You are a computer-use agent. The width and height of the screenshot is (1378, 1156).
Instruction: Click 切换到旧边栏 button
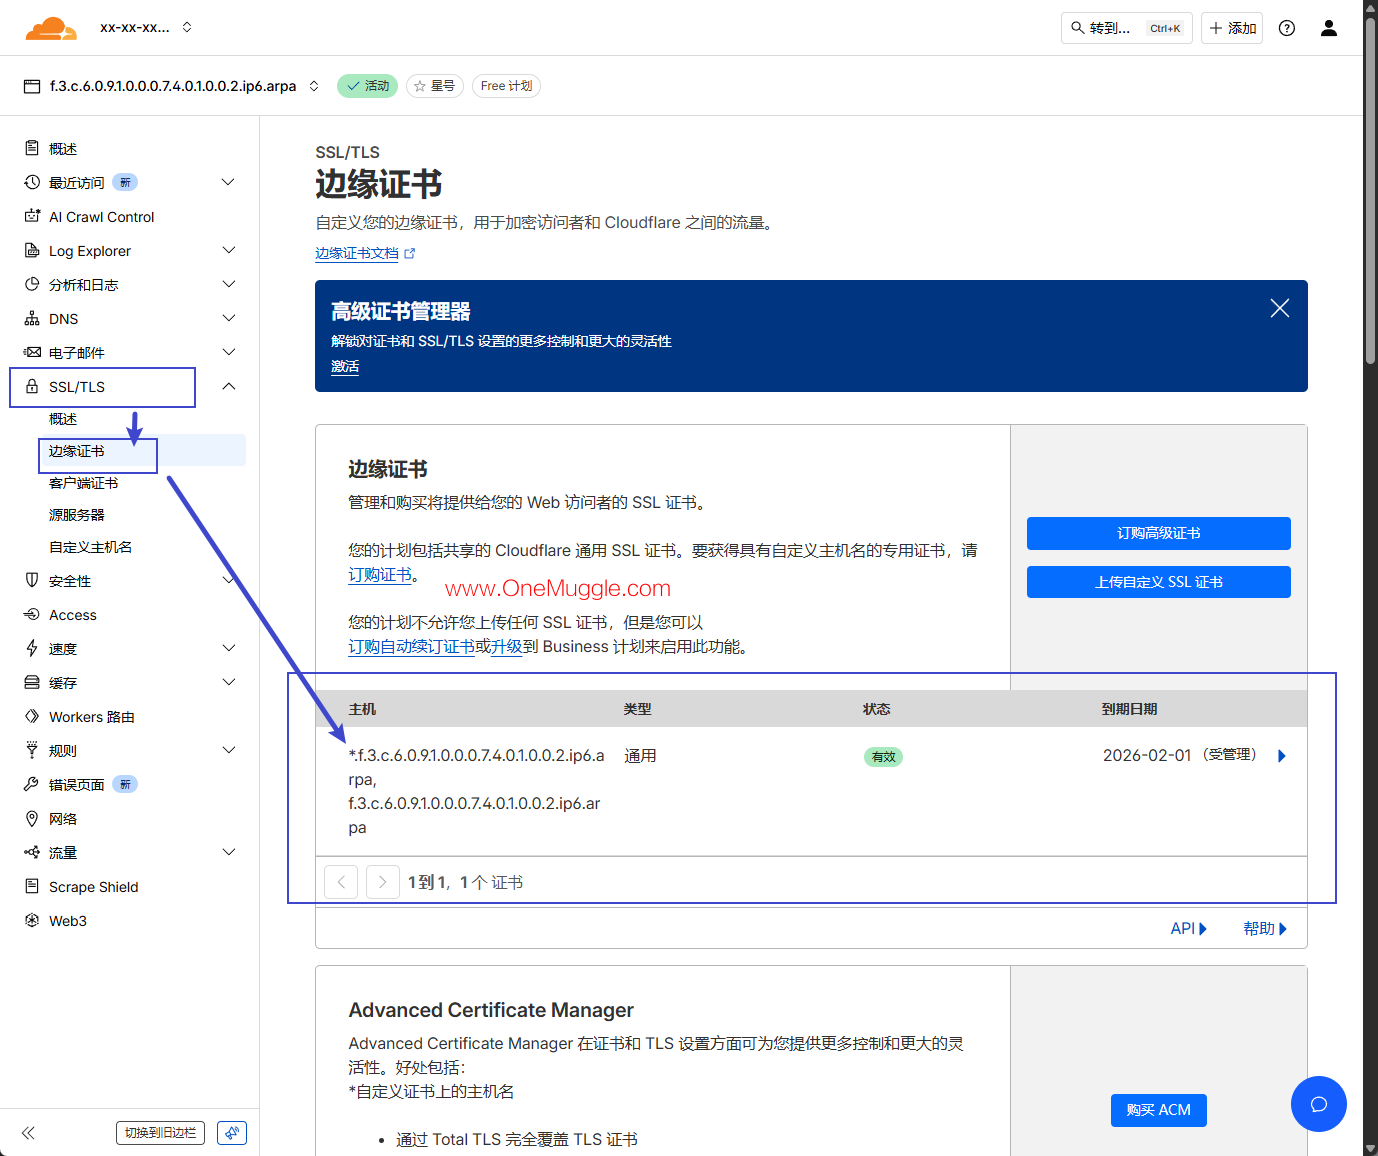160,1133
